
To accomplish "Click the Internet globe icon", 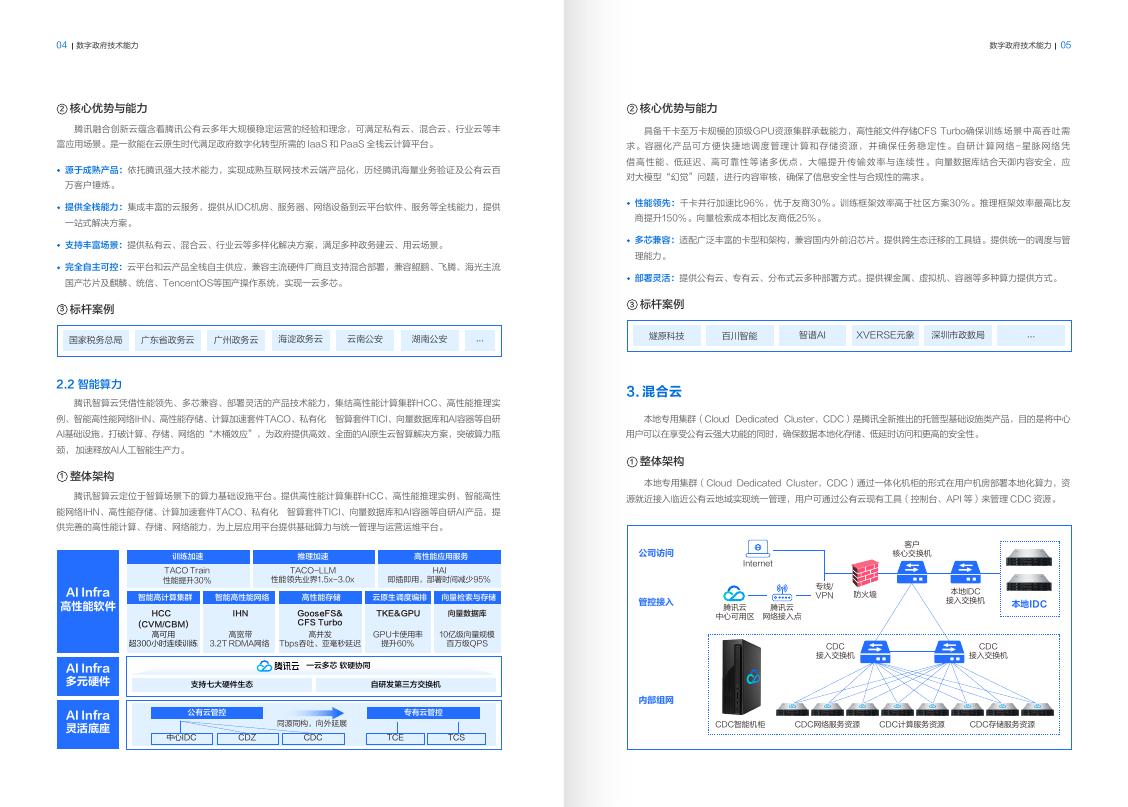I will [x=757, y=549].
